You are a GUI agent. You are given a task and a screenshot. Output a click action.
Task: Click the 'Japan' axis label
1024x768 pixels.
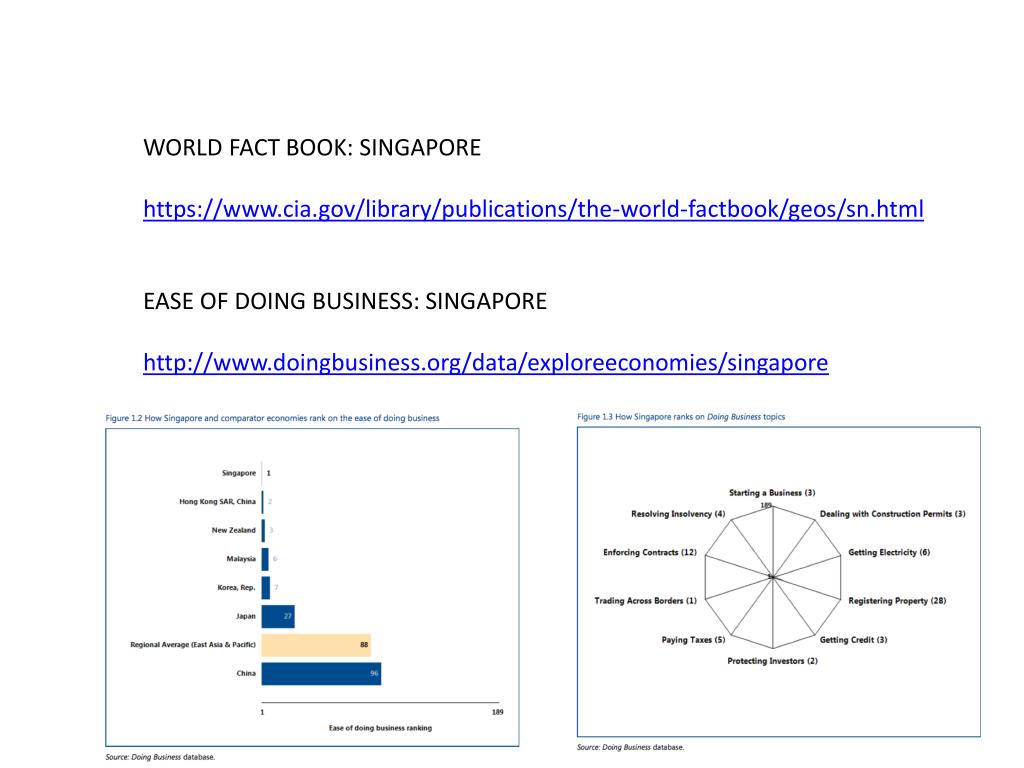[246, 616]
